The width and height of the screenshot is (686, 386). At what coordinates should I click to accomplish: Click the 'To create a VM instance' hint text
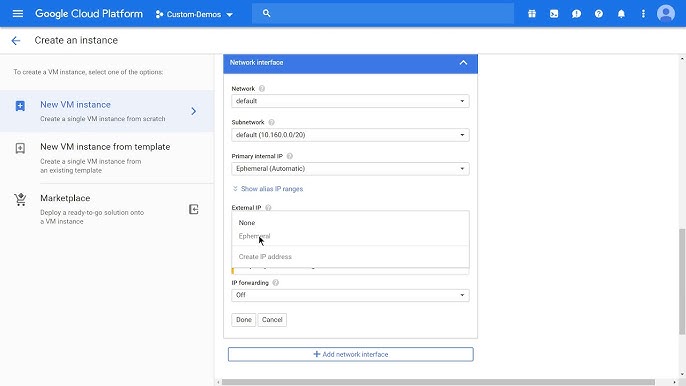(88, 72)
